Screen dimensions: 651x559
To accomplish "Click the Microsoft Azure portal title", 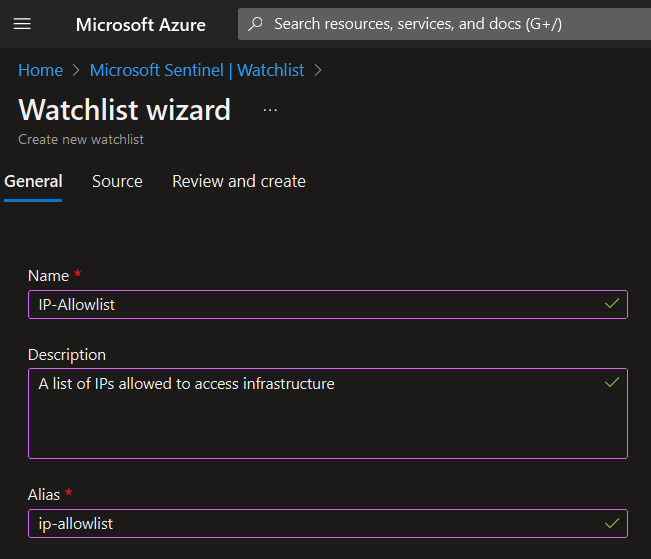I will point(141,24).
